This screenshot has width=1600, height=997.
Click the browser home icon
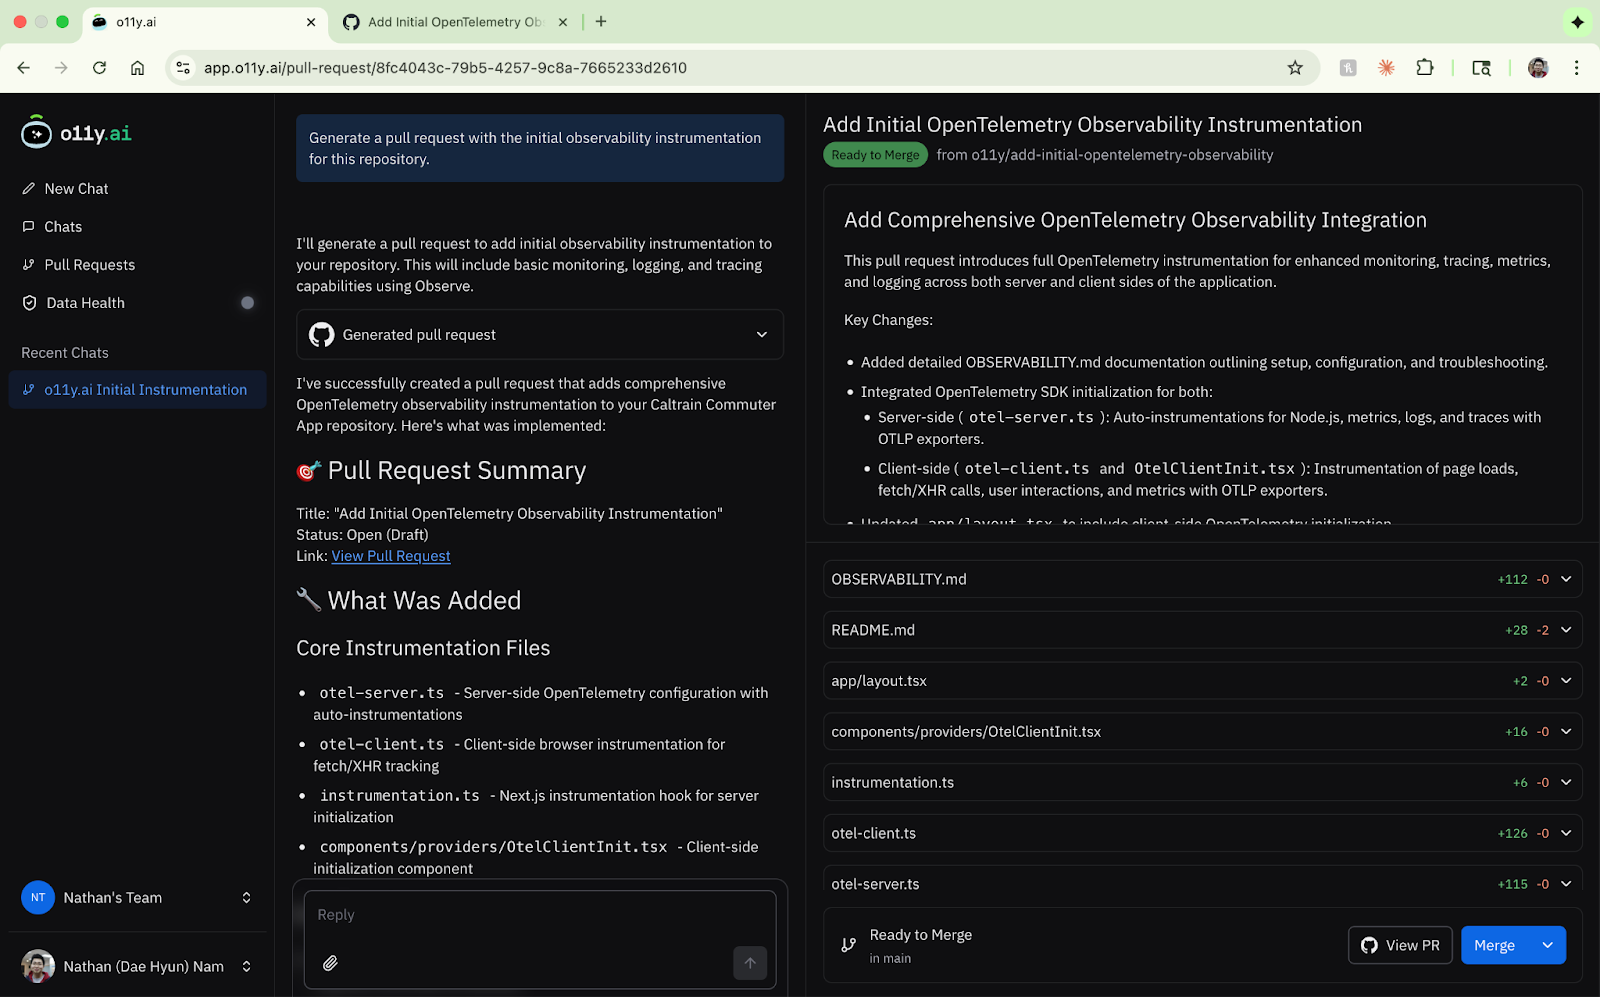(x=137, y=68)
